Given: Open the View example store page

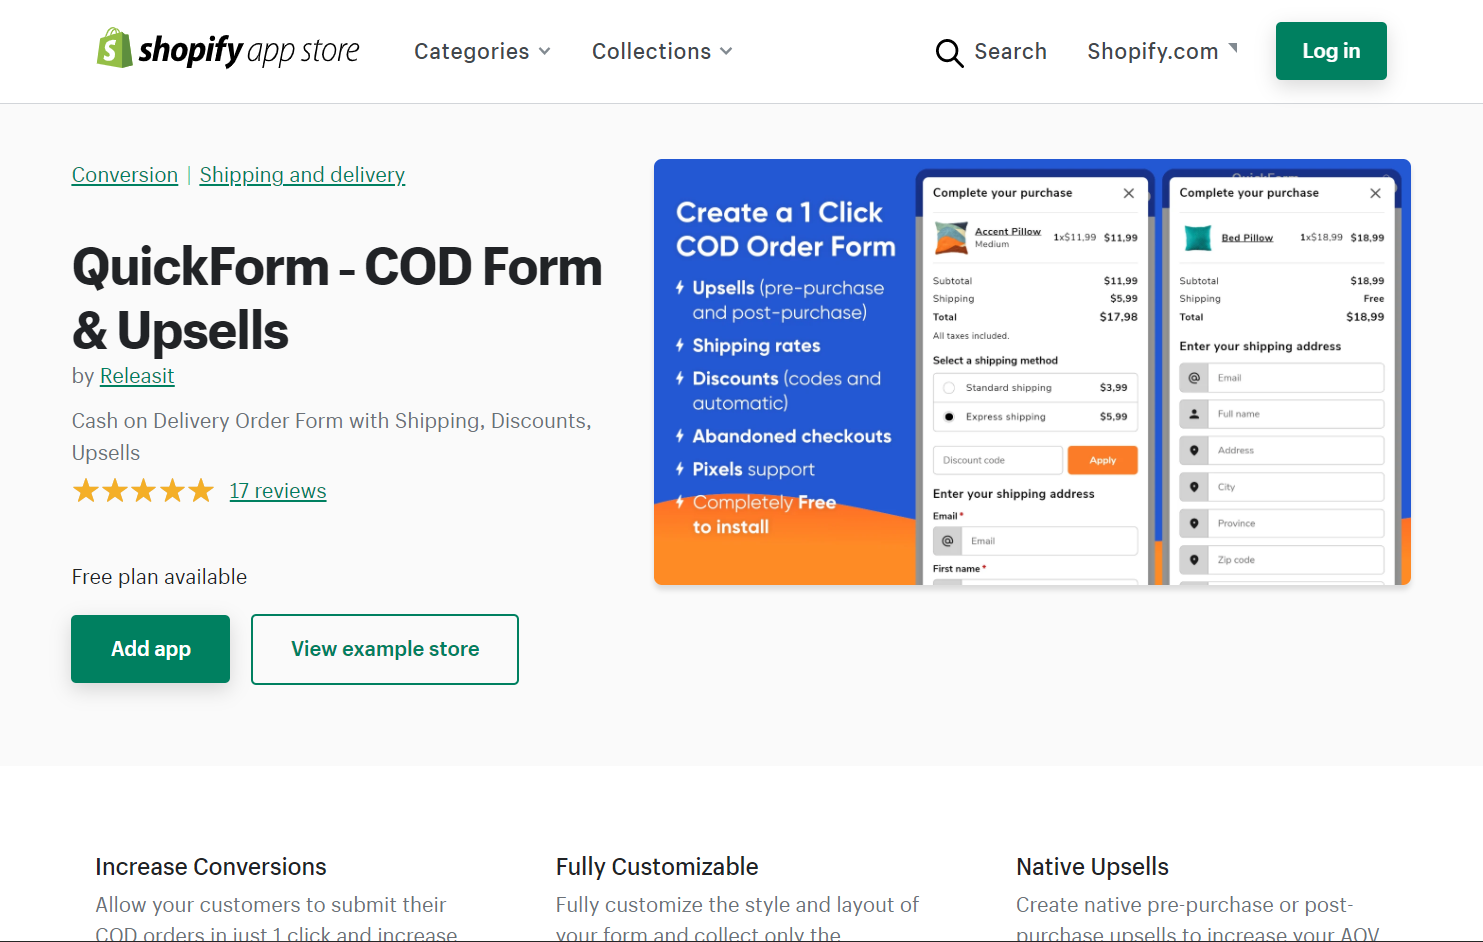Looking at the screenshot, I should 384,649.
